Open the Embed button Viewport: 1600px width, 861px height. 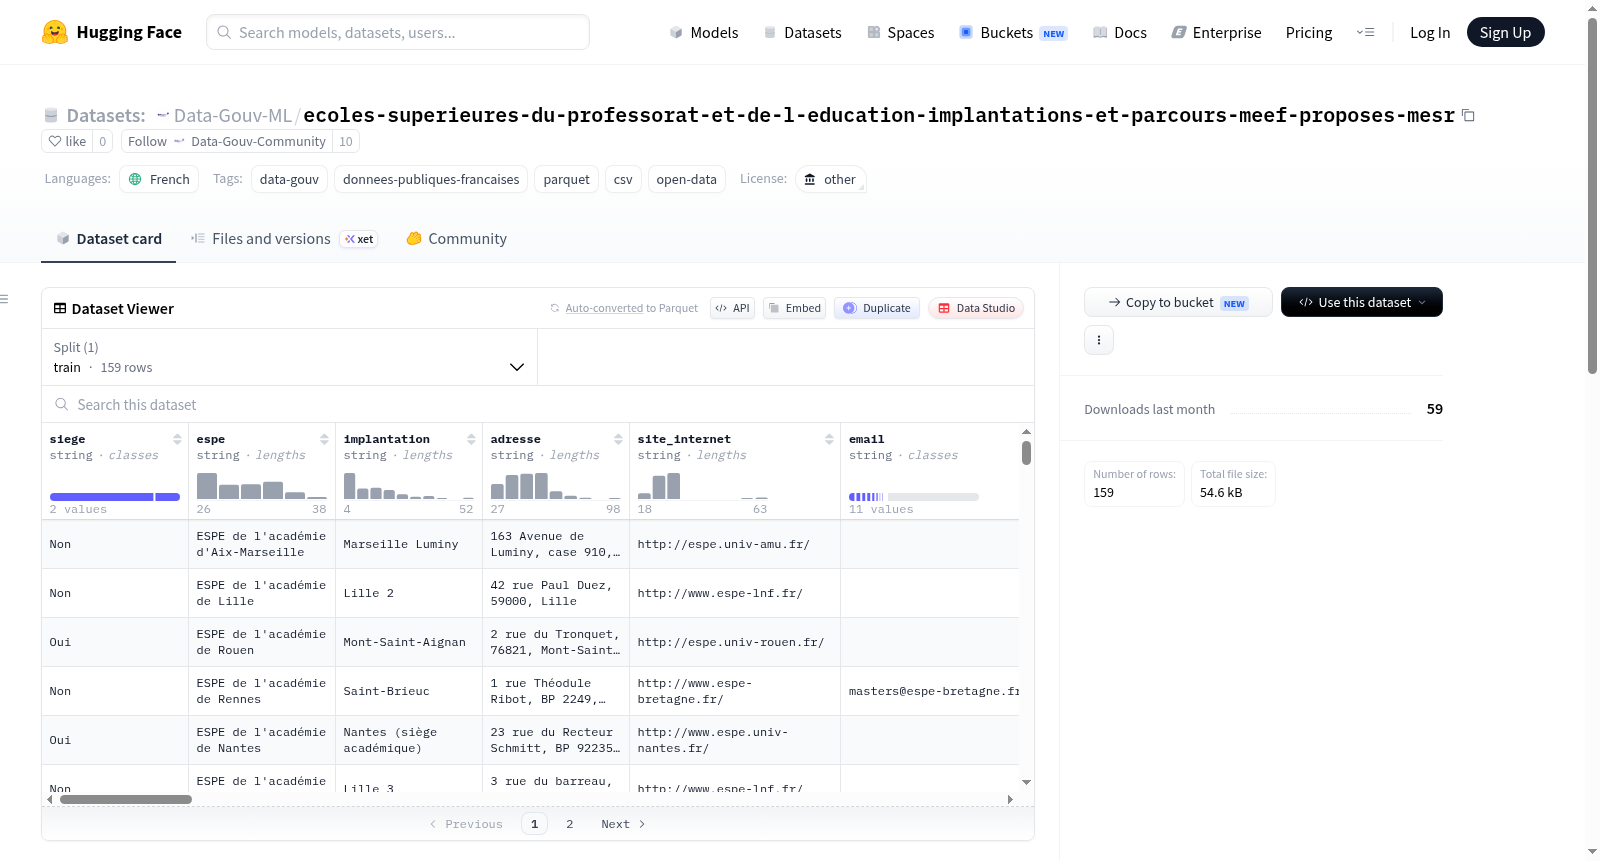[x=793, y=308]
